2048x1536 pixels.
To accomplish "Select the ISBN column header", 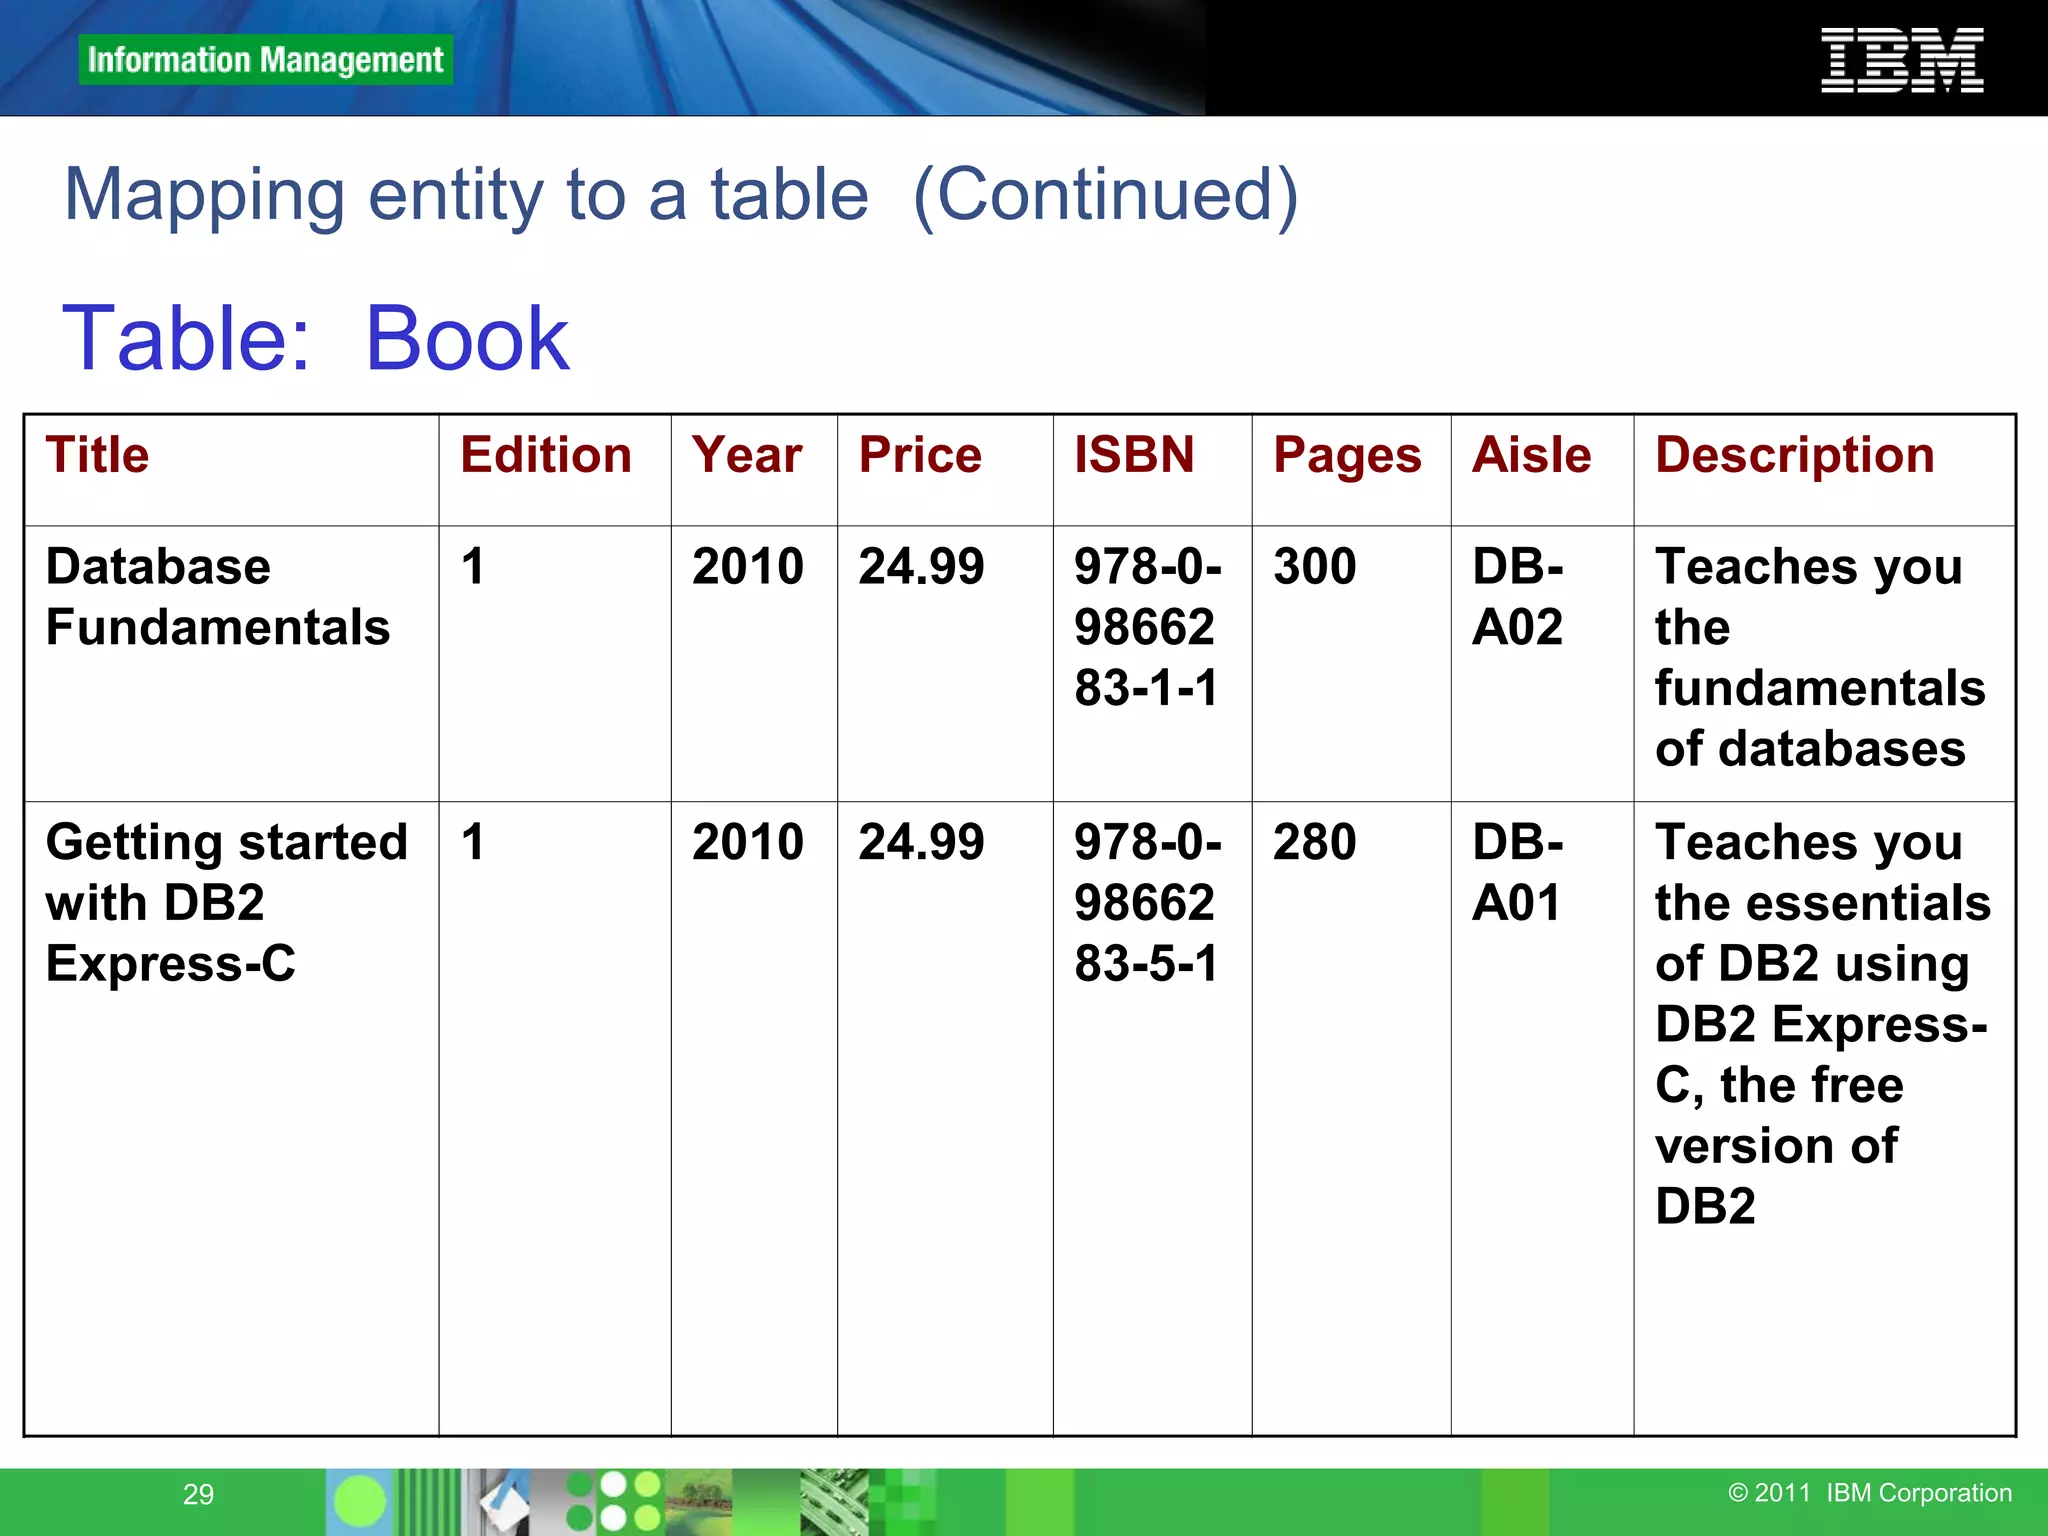I will 1134,455.
